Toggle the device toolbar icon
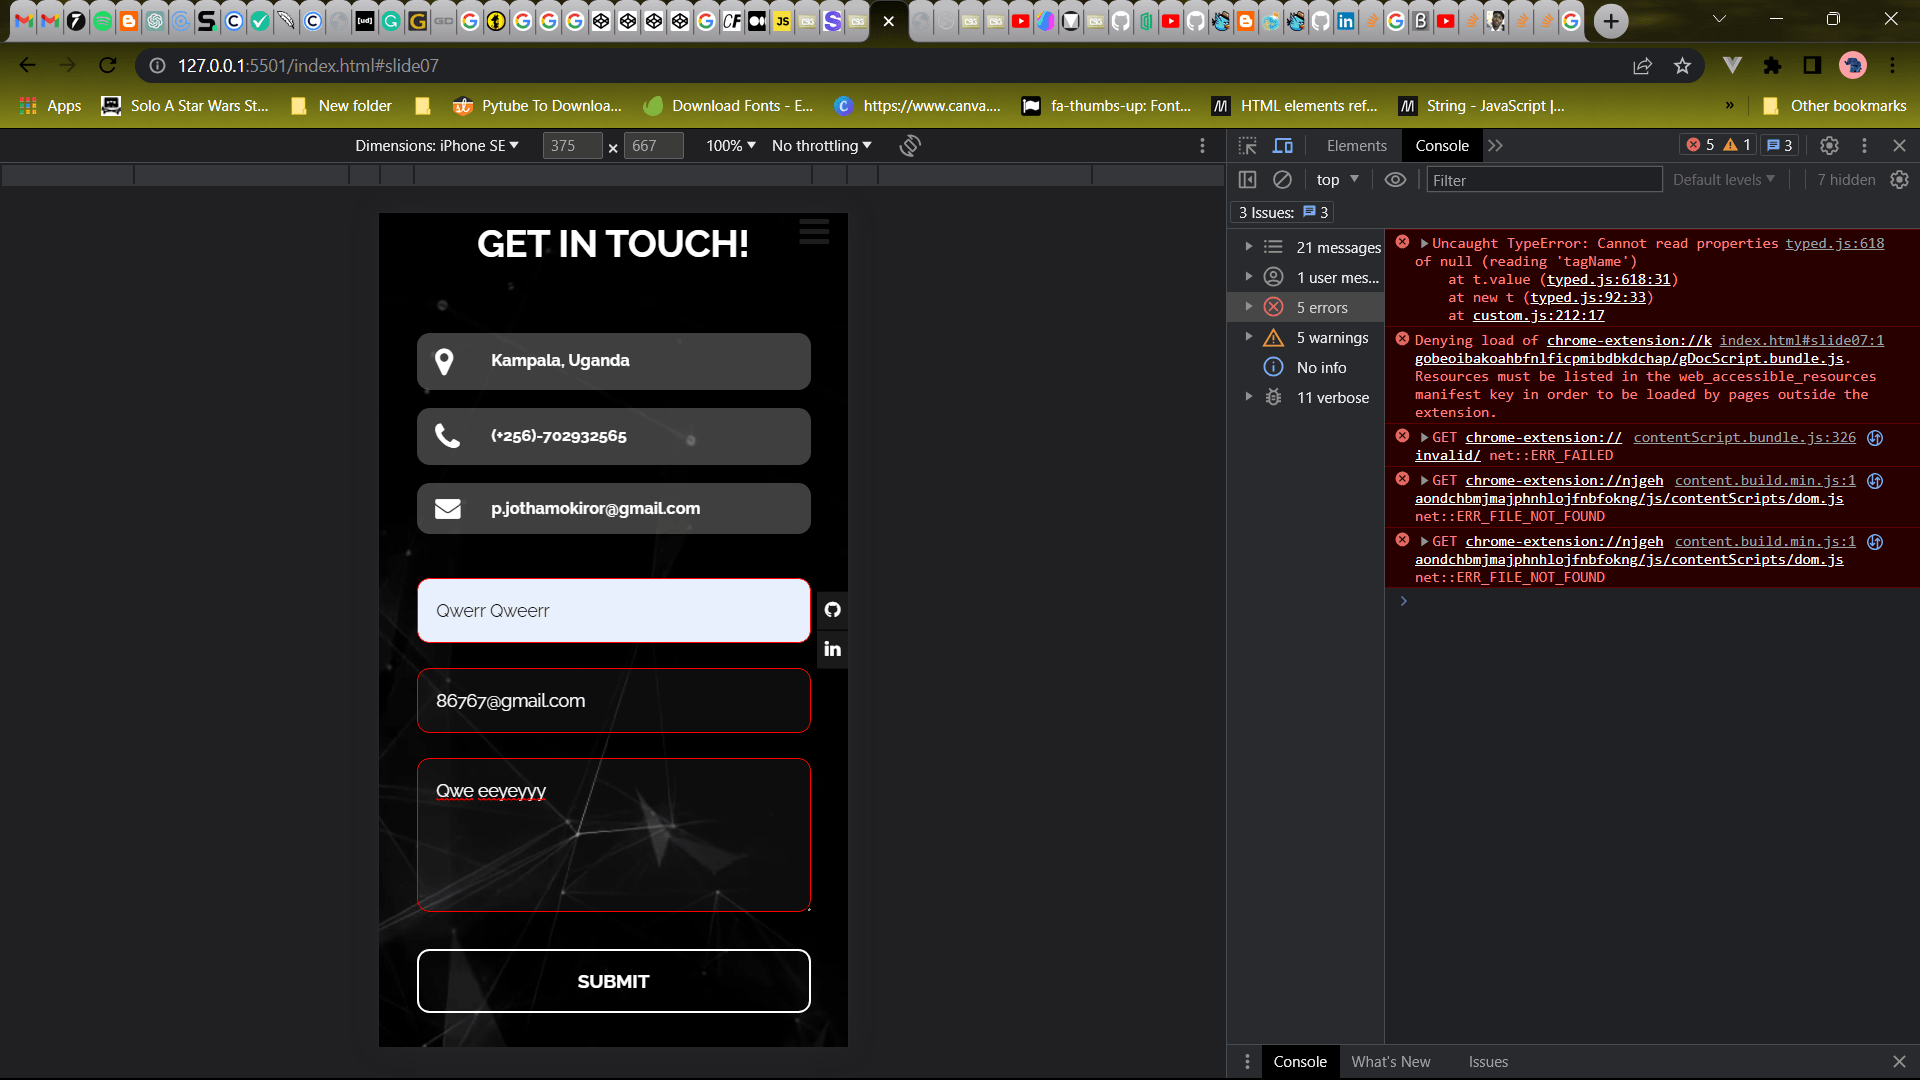Image resolution: width=1920 pixels, height=1080 pixels. click(1283, 146)
